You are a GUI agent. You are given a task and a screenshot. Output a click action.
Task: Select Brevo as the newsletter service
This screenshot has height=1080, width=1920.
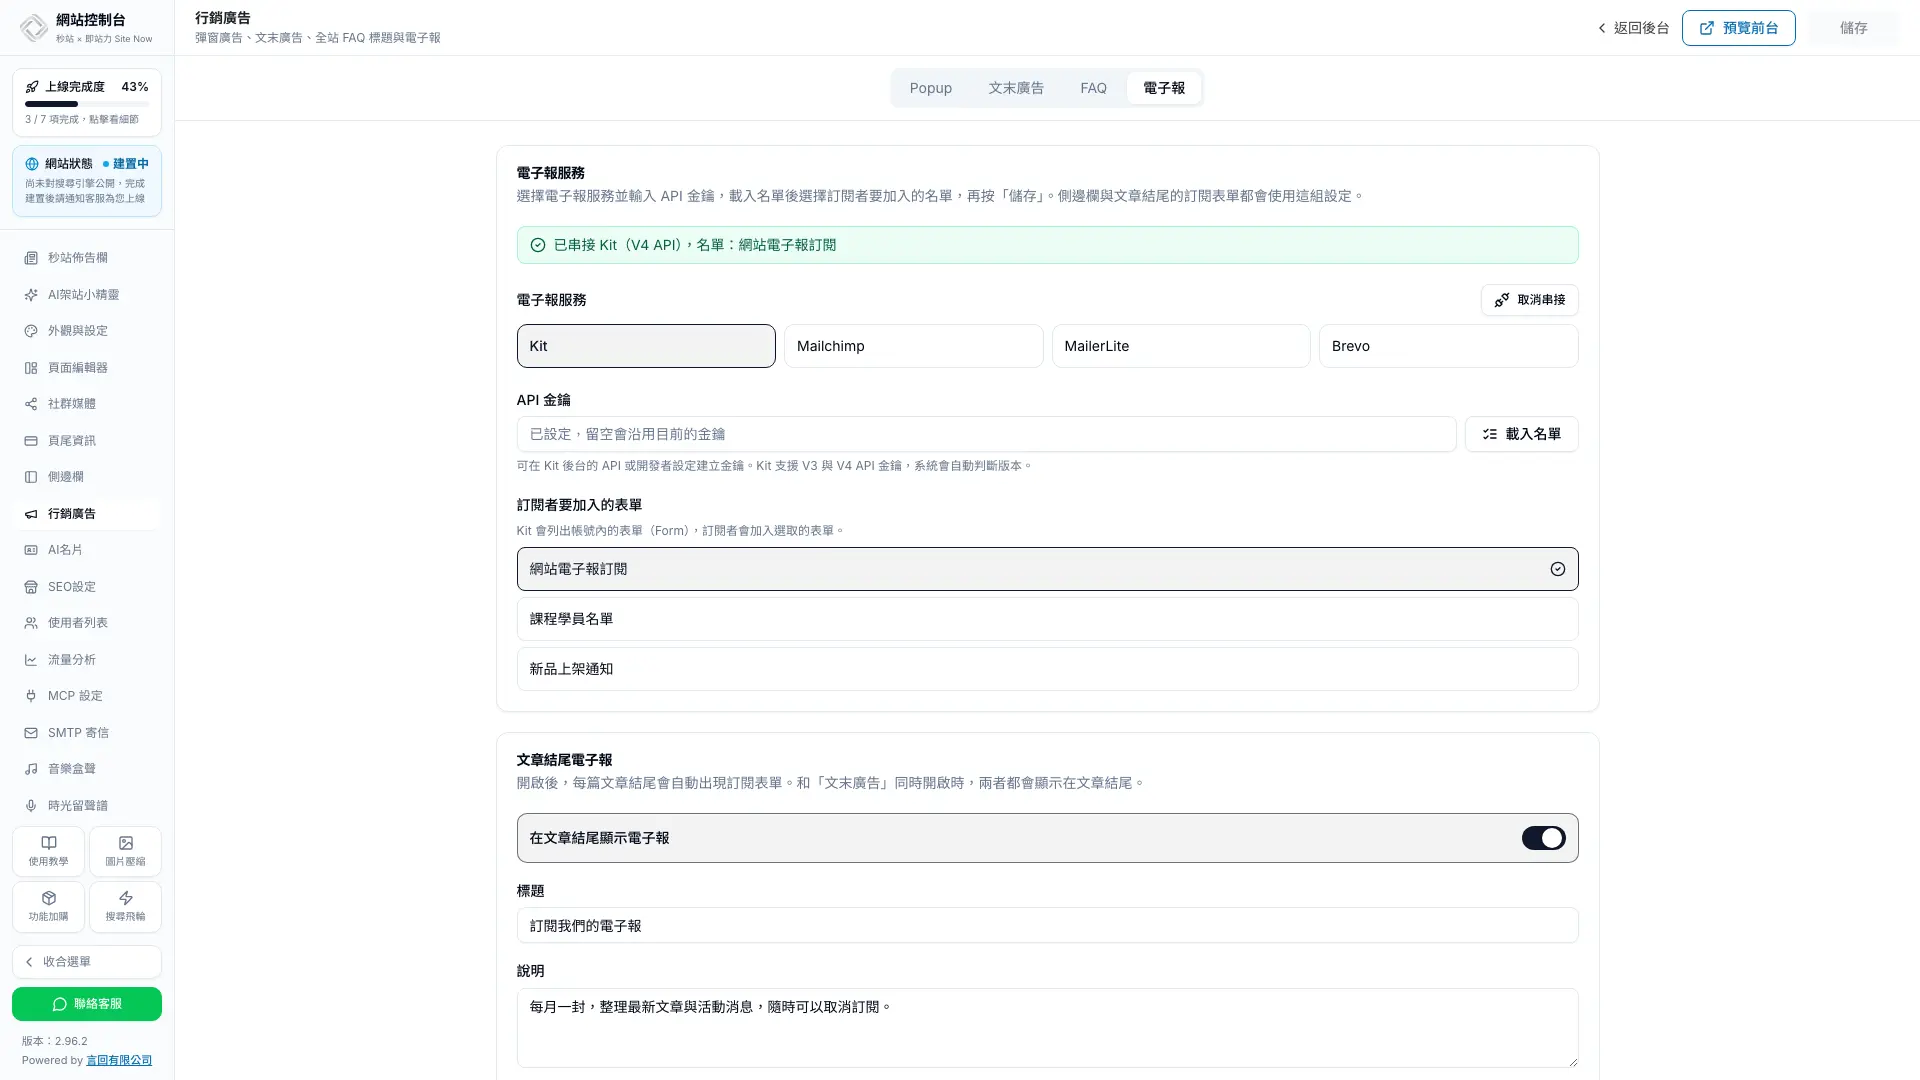tap(1448, 346)
